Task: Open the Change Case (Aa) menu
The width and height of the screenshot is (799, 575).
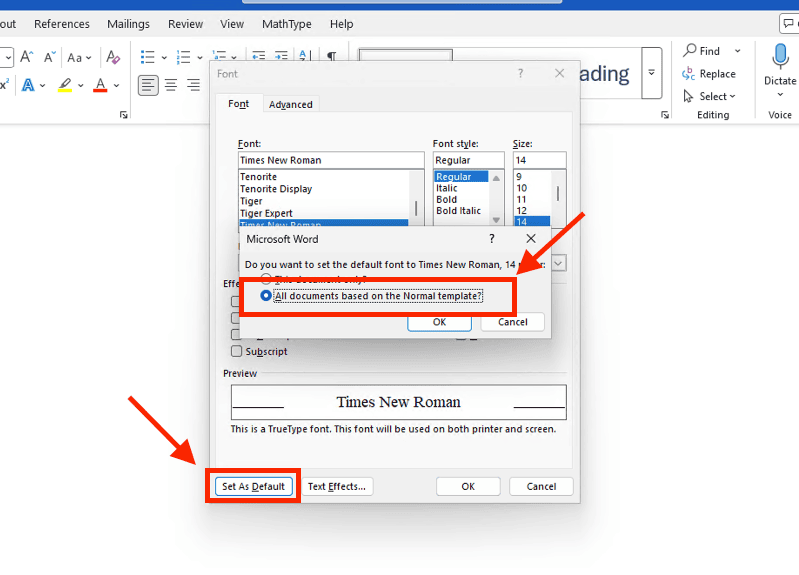Action: 79,58
